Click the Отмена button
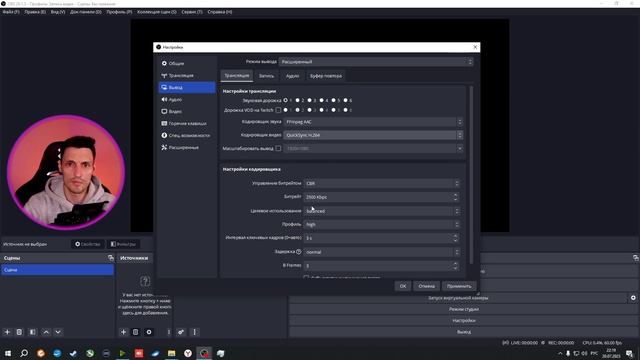 [427, 286]
